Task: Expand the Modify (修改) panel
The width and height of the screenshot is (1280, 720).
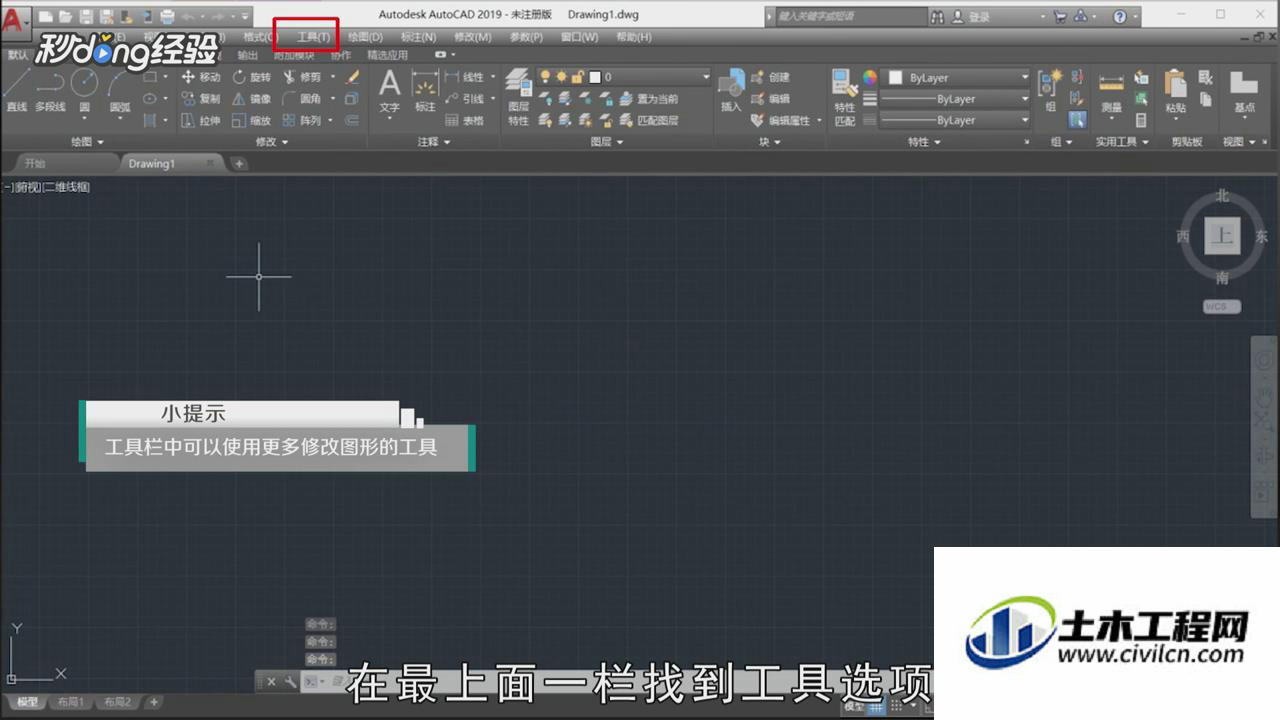Action: (272, 142)
